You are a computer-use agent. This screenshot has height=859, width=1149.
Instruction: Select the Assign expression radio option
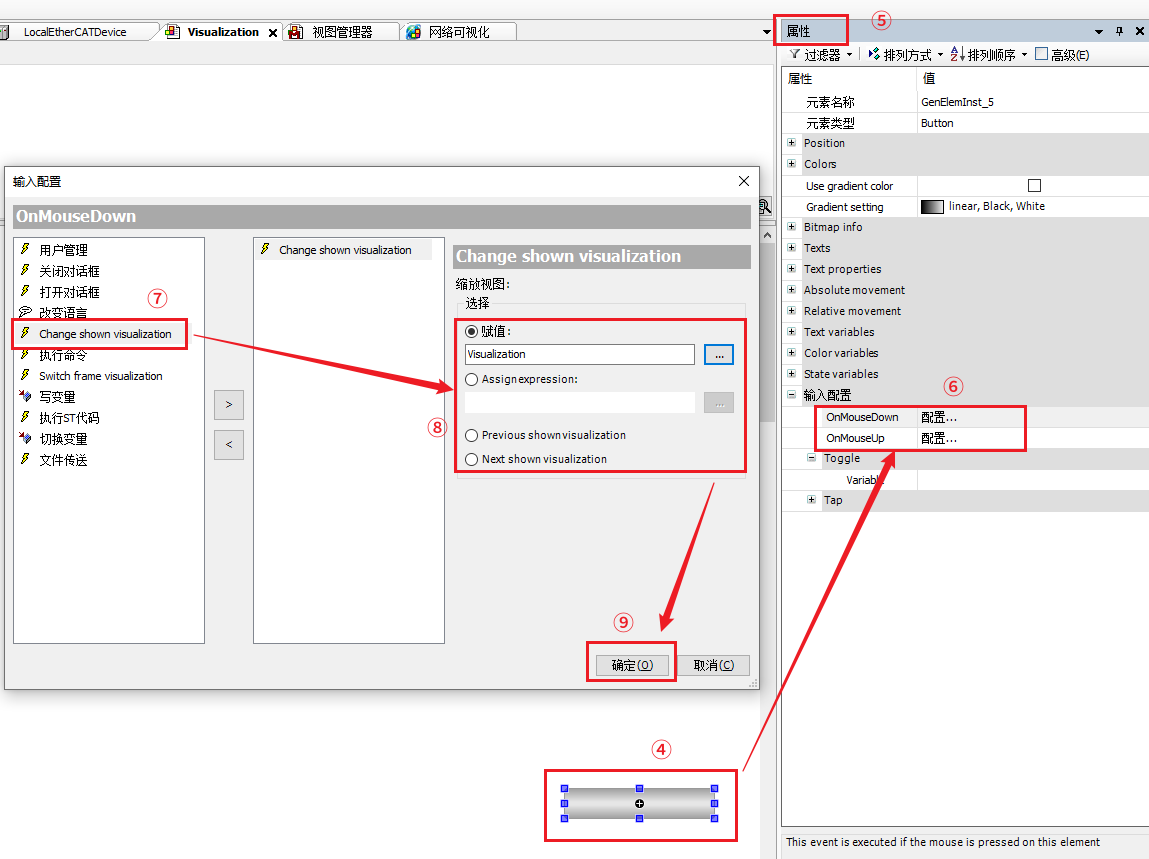(472, 380)
